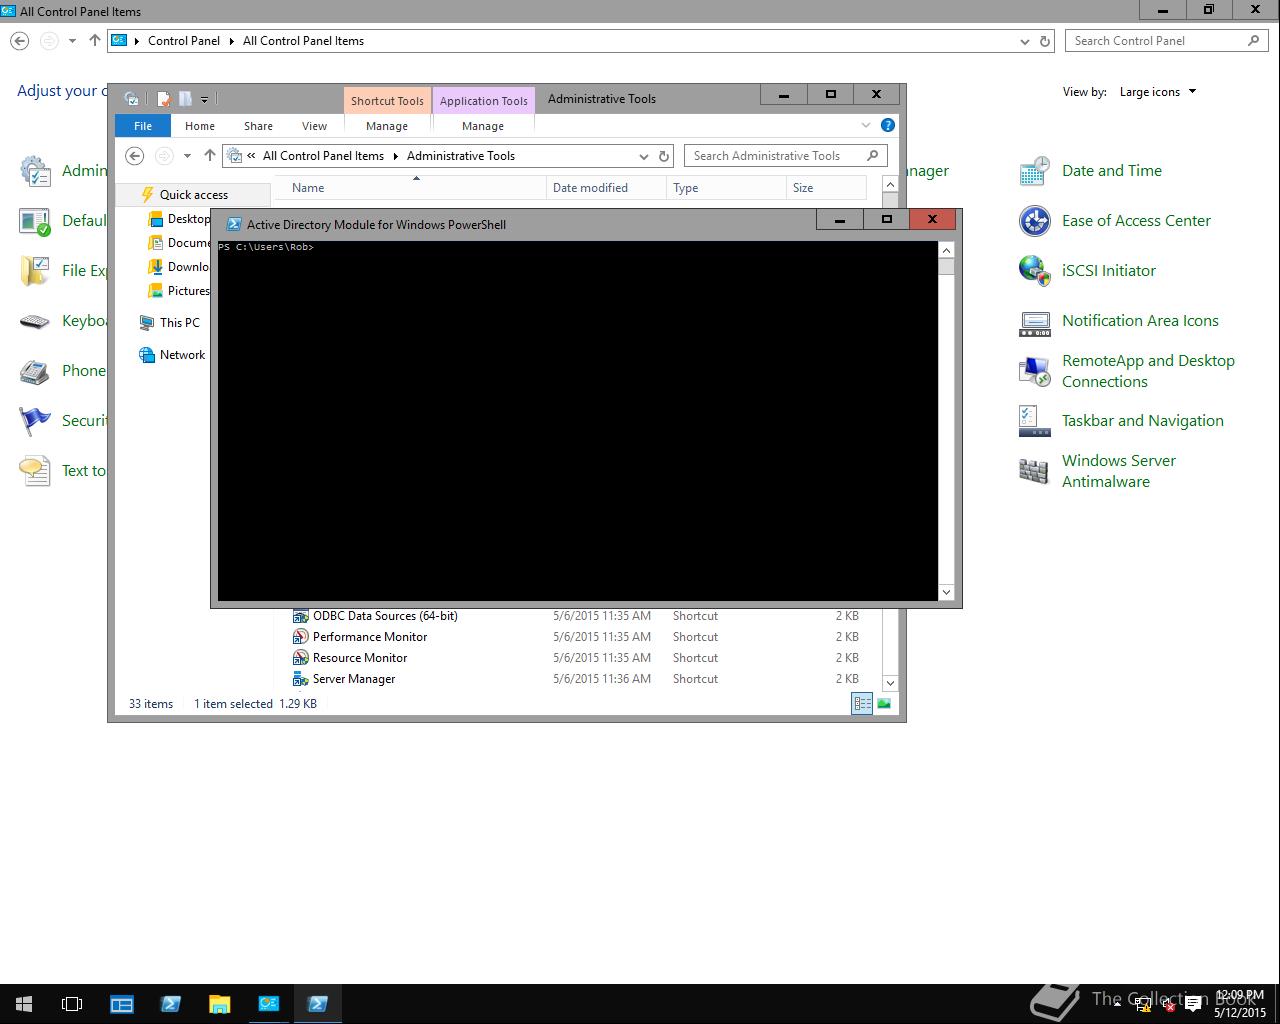
Task: Click Administrative Tools list scroll down arrow
Action: click(890, 683)
